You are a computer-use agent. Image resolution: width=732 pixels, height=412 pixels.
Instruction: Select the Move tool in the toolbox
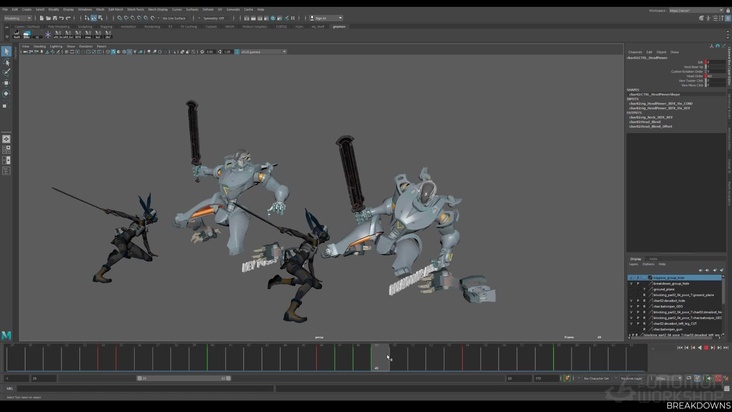[x=6, y=83]
